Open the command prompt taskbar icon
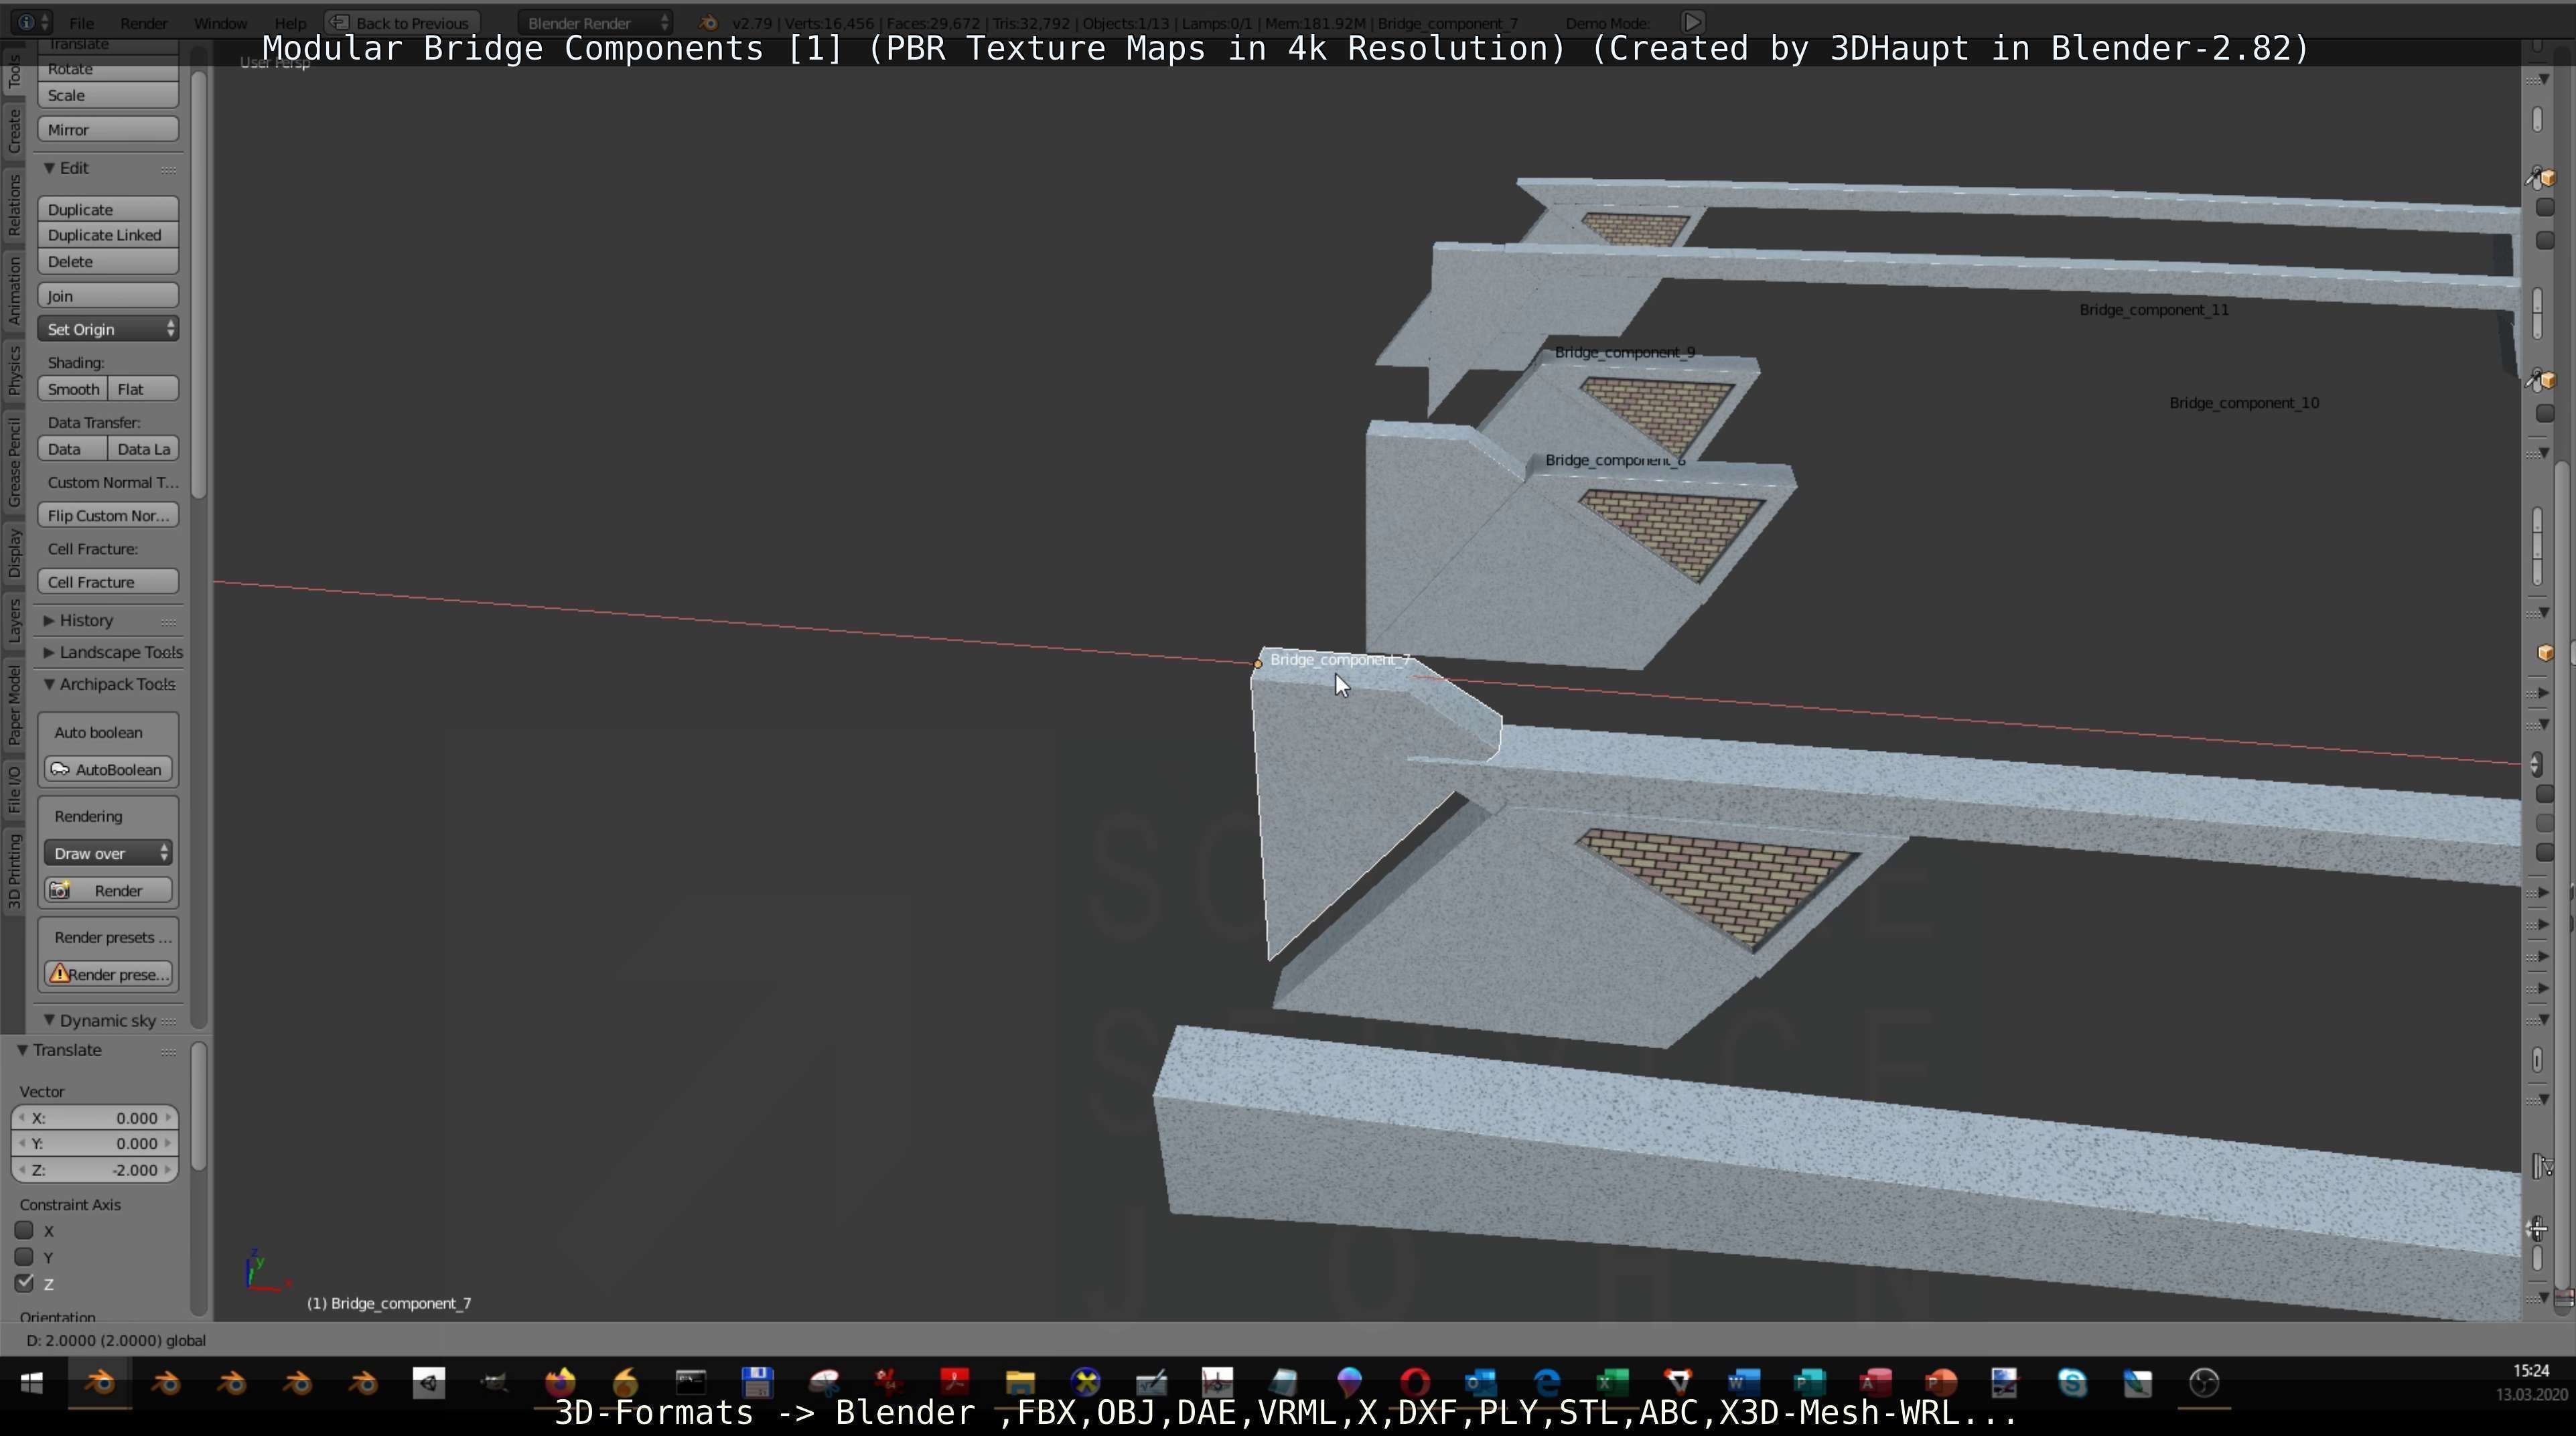Viewport: 2576px width, 1436px height. [x=691, y=1383]
